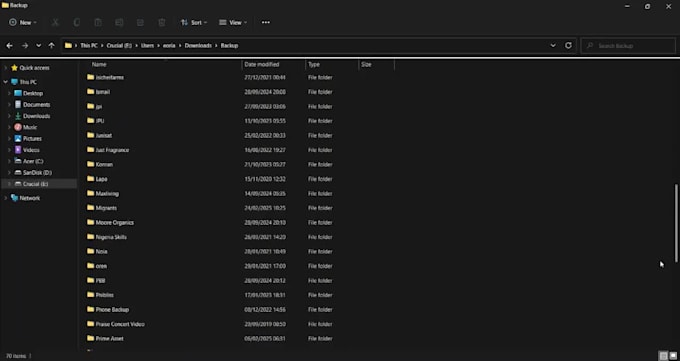
Task: Expand the Desktop tree node
Action: coord(9,93)
